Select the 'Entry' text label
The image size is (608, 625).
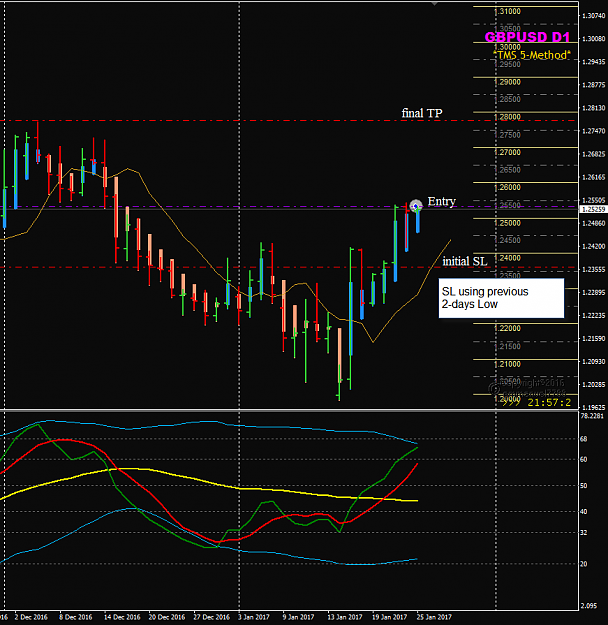pos(441,201)
